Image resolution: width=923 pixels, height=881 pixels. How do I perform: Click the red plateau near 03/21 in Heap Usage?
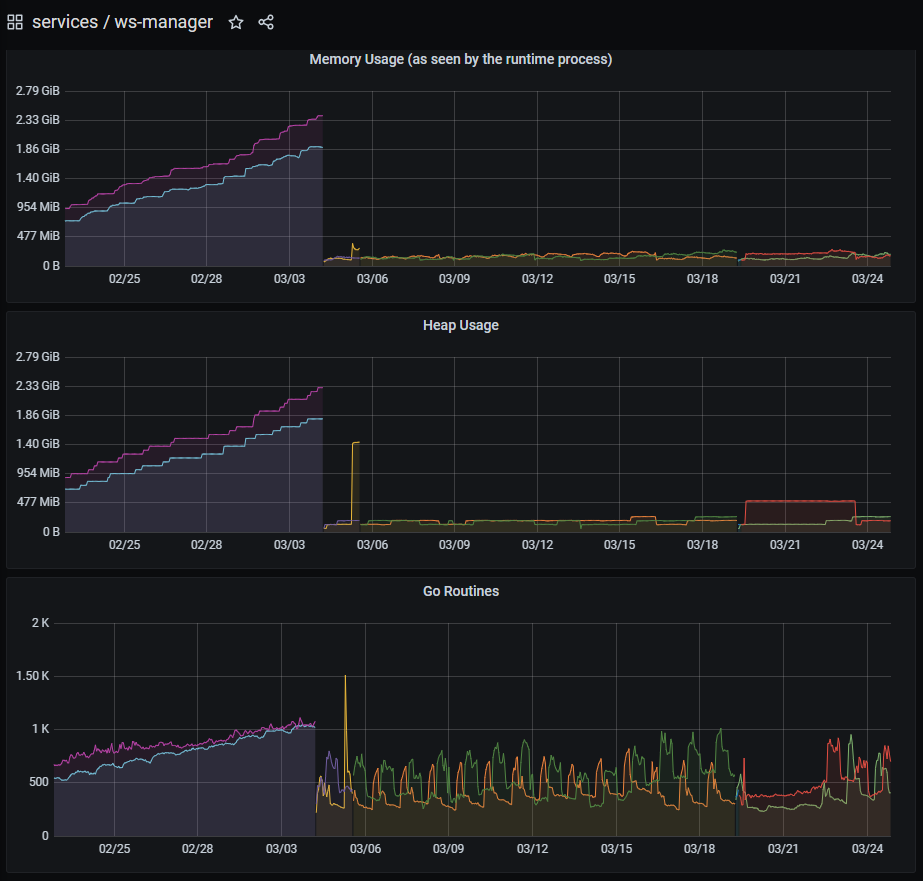click(800, 503)
